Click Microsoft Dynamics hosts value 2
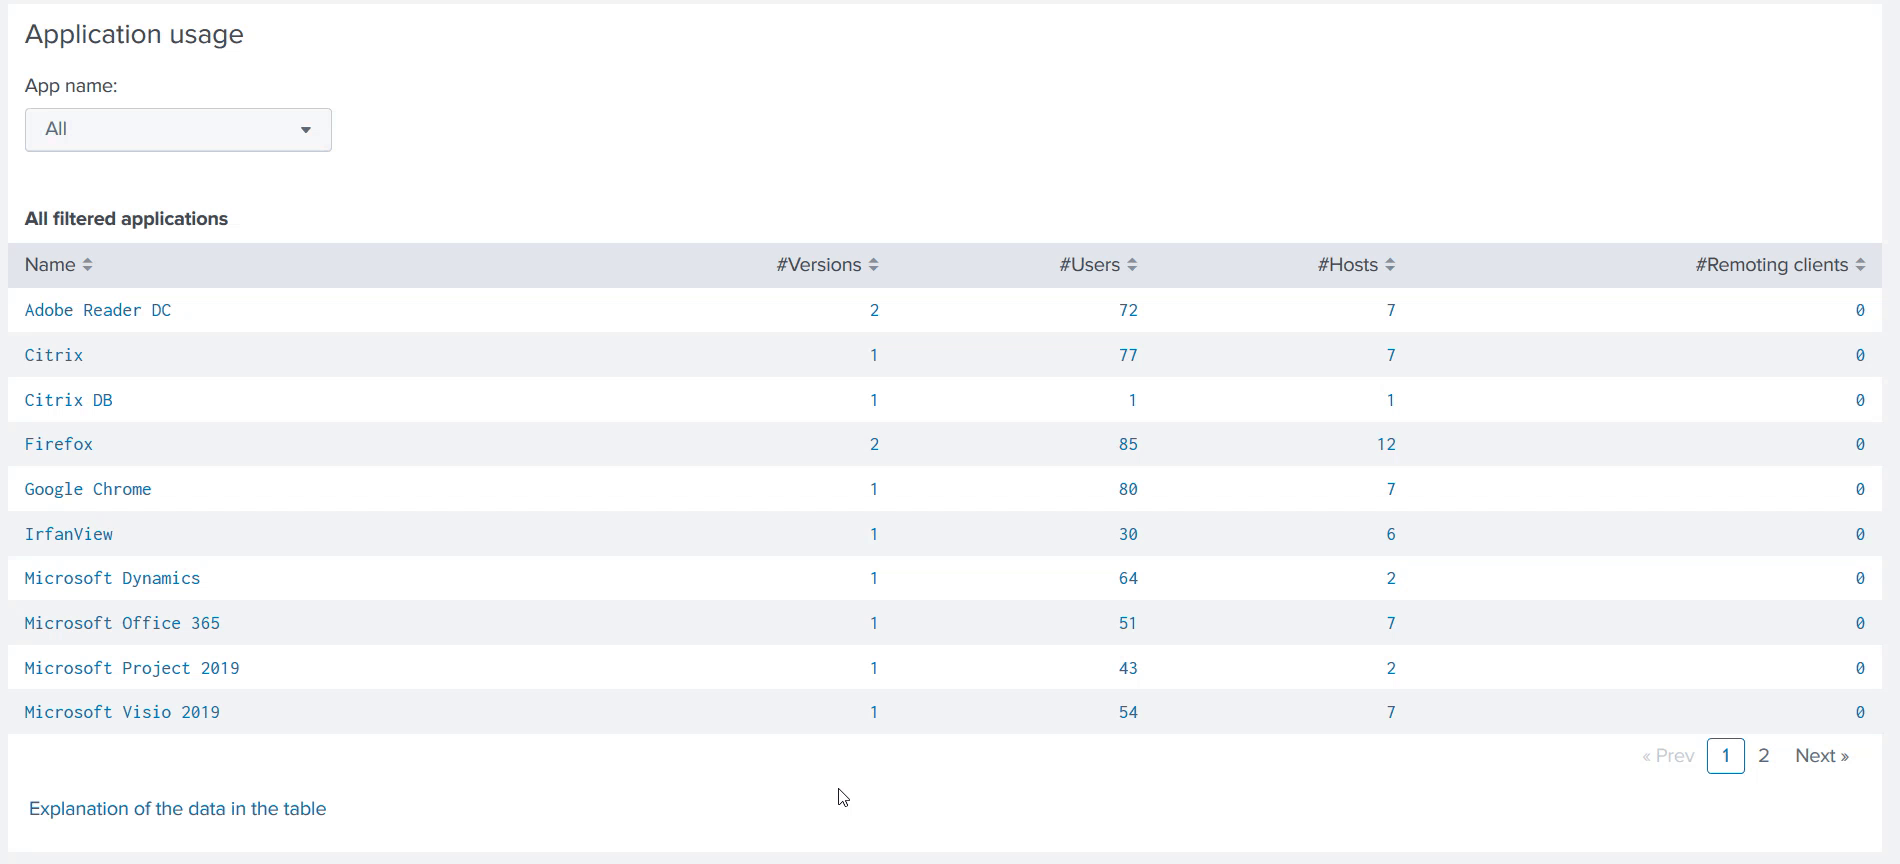 [1391, 578]
